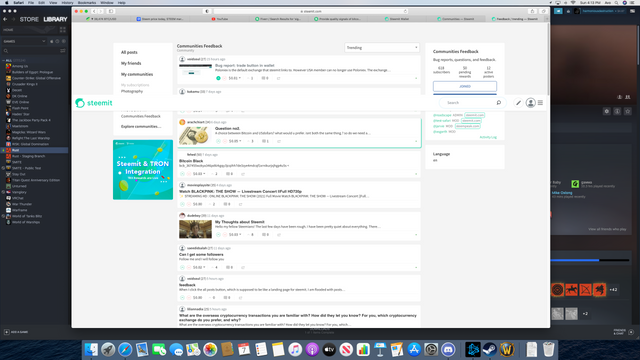Go to All posts in sidebar
Viewport: 640px width, 360px height.
129,53
